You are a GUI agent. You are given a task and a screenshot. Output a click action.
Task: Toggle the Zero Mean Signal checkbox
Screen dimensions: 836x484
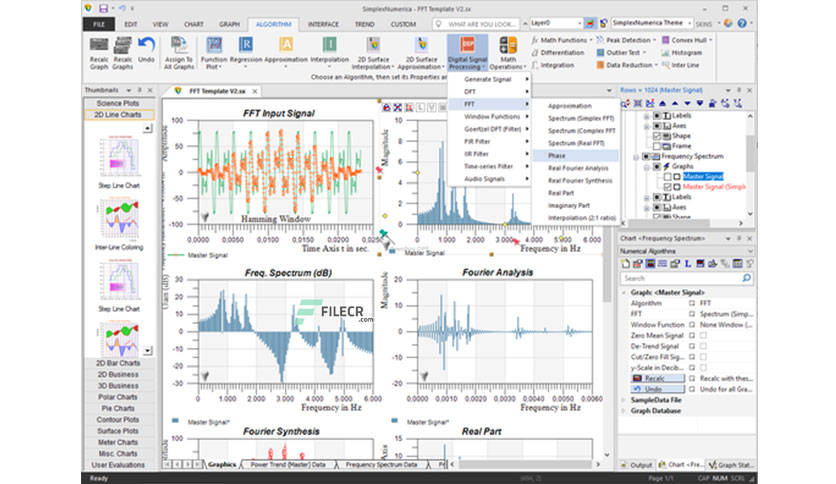[x=703, y=335]
